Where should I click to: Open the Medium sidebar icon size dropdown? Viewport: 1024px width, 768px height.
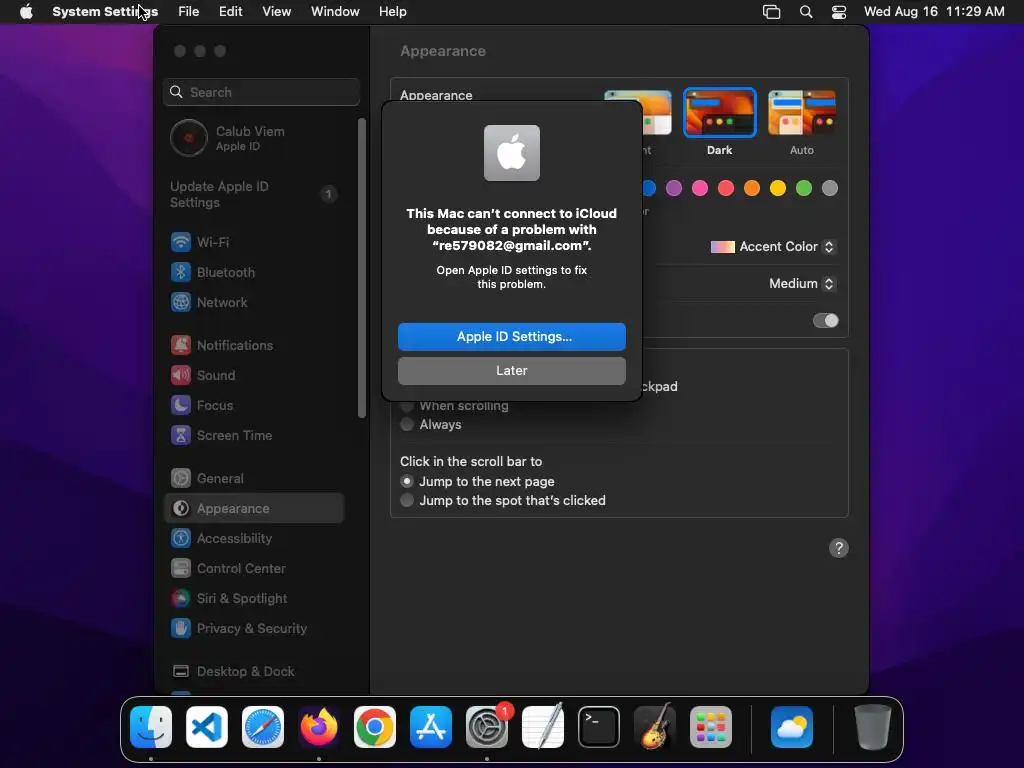tap(802, 283)
